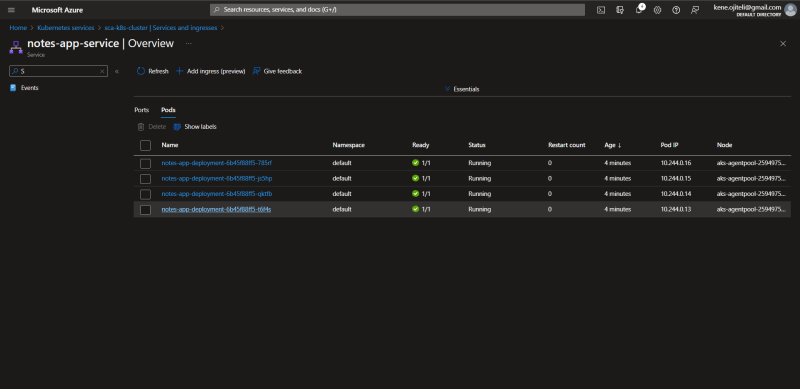The width and height of the screenshot is (800, 389).
Task: Sort by the Name column header
Action: (170, 145)
